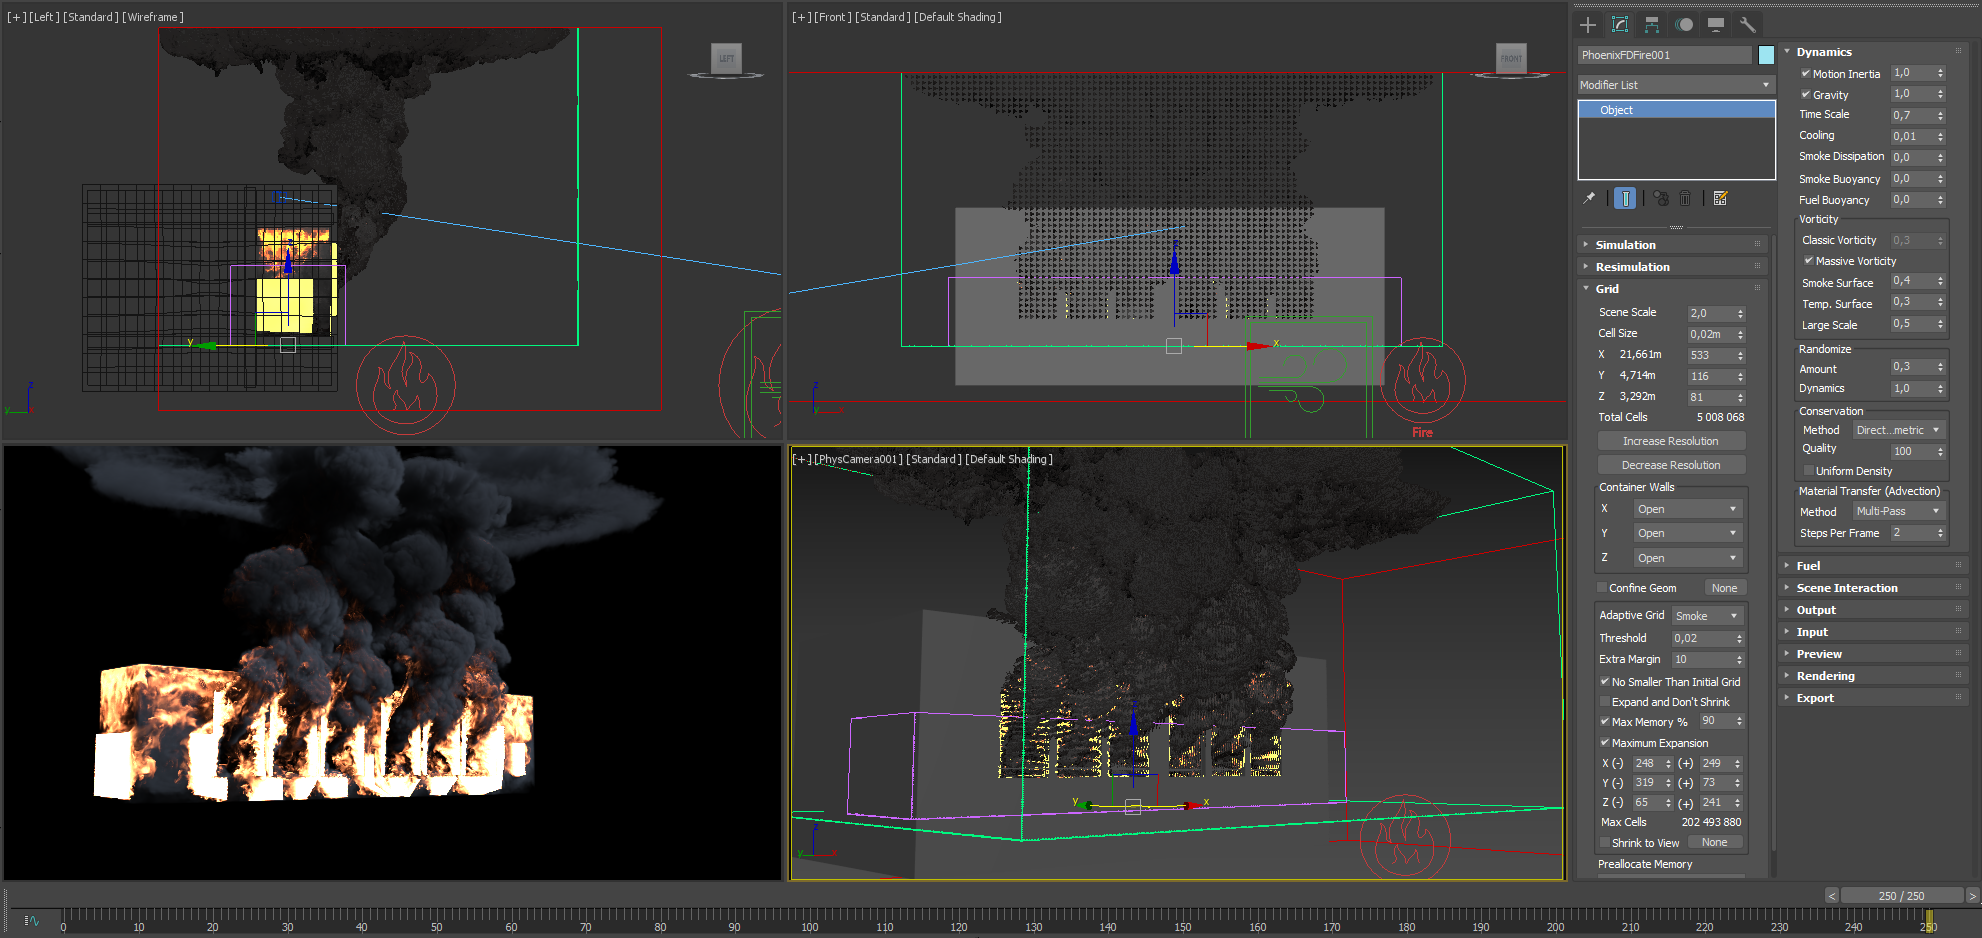Open Front viewport Default Shading menu
1982x938 pixels.
point(957,17)
